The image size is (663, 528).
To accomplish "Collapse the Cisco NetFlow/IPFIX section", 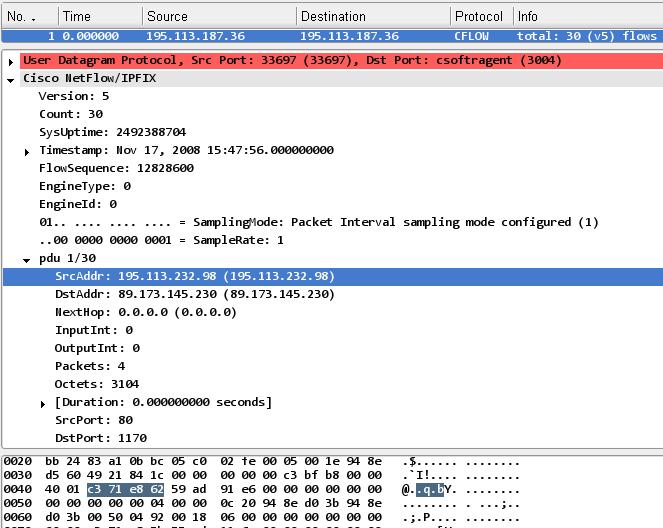I will [x=11, y=80].
